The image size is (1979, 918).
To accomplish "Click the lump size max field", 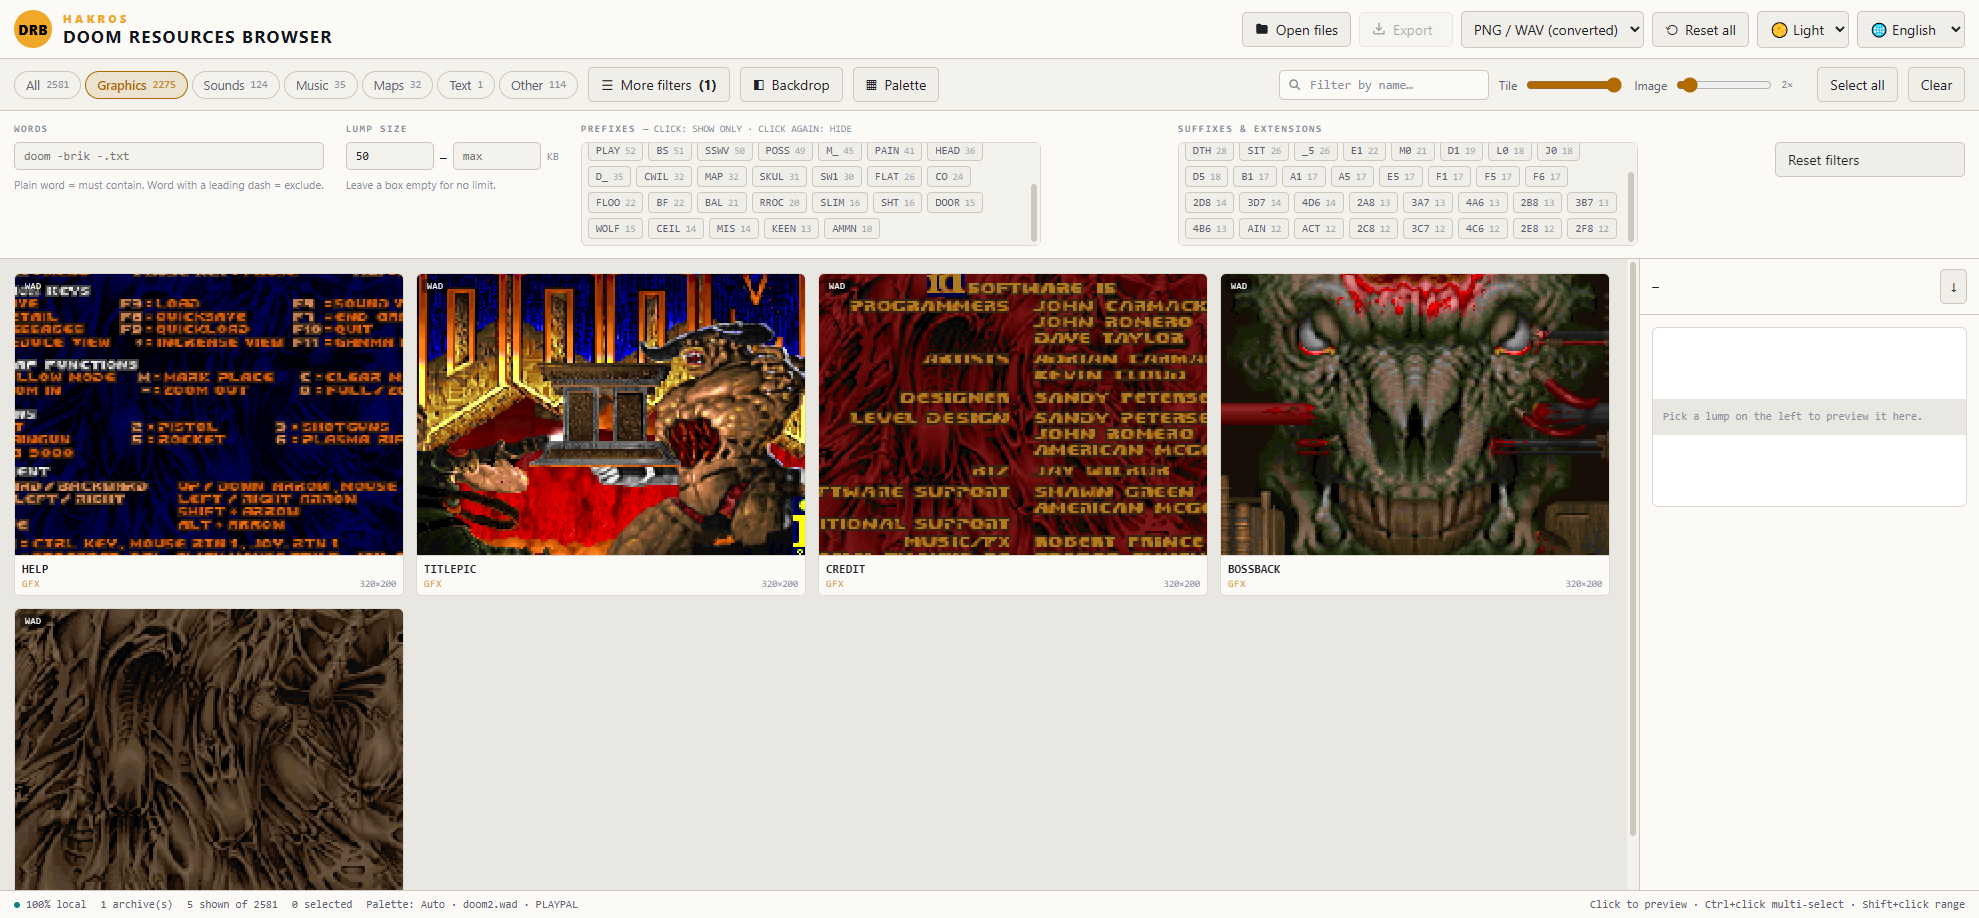I will 497,156.
